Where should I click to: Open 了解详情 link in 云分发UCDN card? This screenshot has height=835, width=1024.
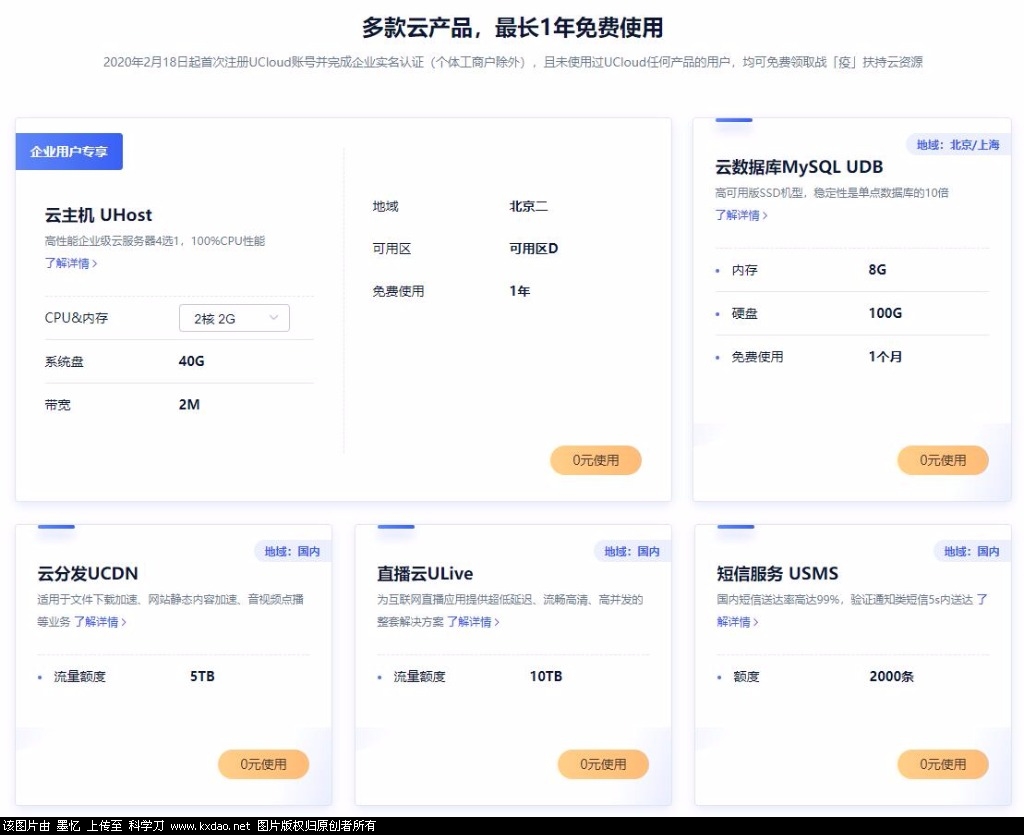(100, 622)
